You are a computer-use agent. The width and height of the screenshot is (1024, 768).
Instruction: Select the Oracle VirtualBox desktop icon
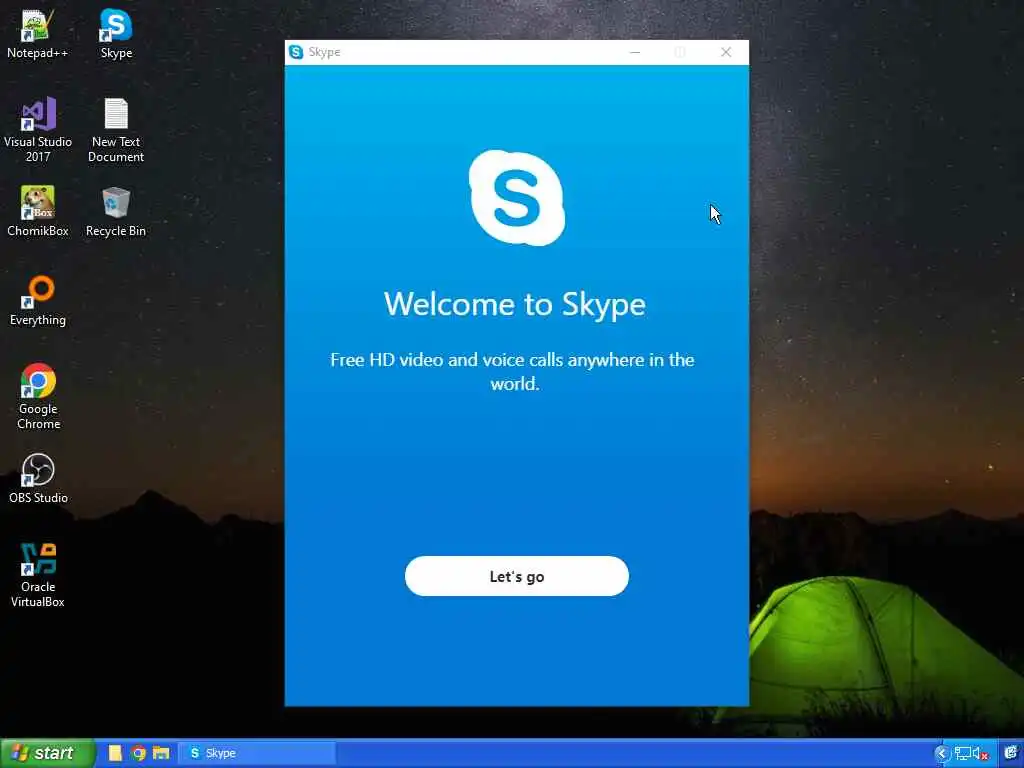[38, 575]
